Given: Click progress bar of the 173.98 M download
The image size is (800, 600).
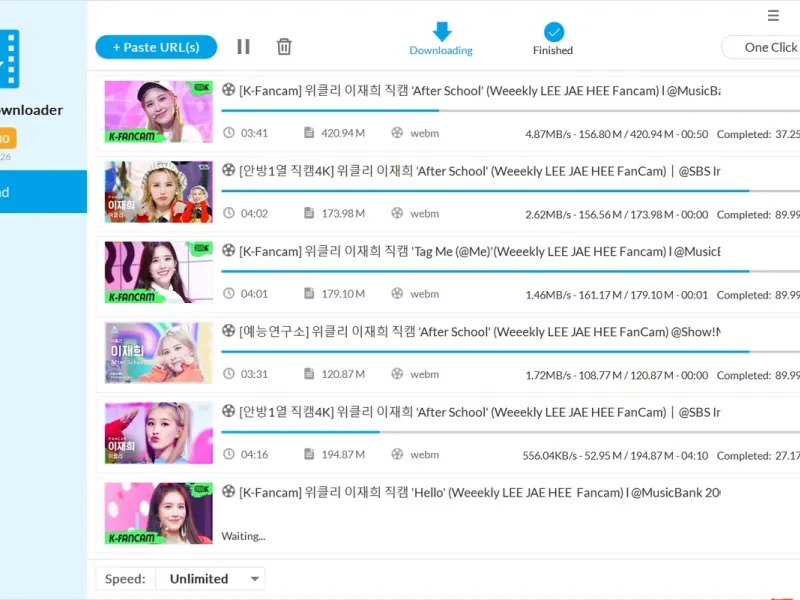Looking at the screenshot, I should point(511,191).
